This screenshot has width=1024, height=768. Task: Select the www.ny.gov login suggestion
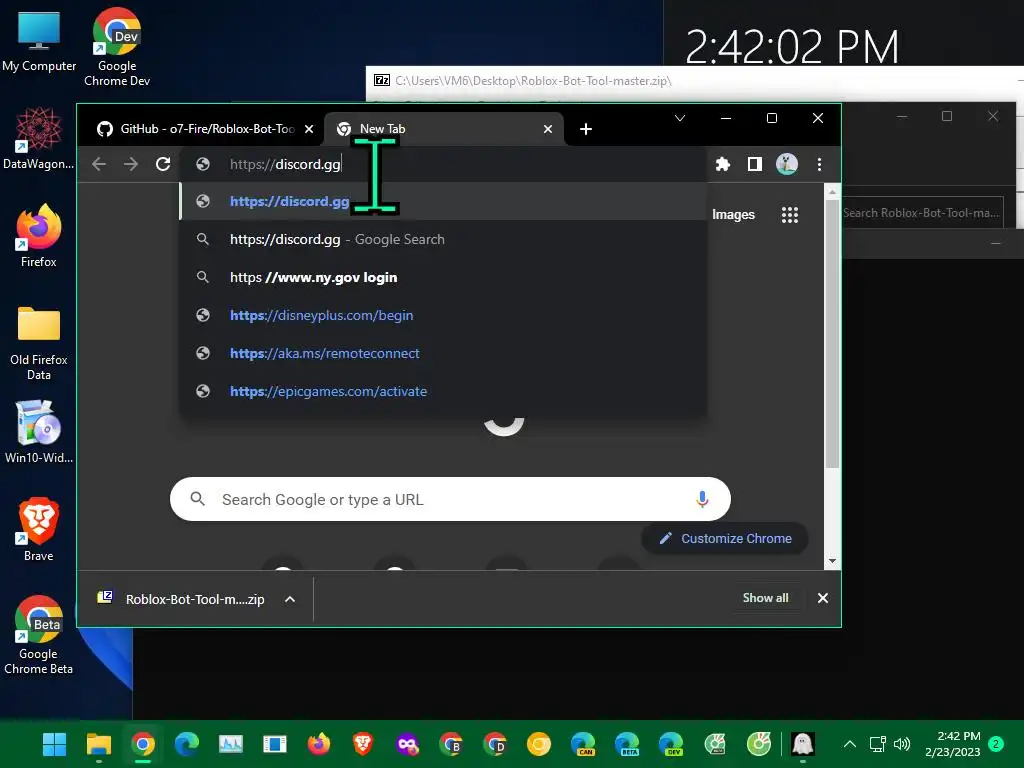[443, 277]
